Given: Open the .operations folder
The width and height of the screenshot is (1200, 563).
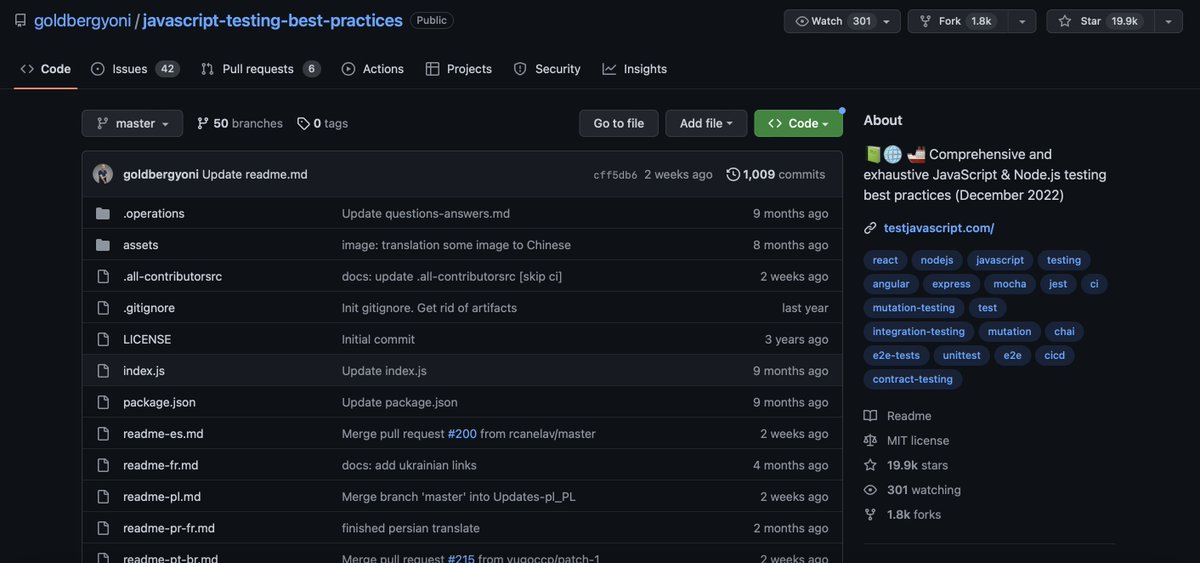Looking at the screenshot, I should (154, 213).
